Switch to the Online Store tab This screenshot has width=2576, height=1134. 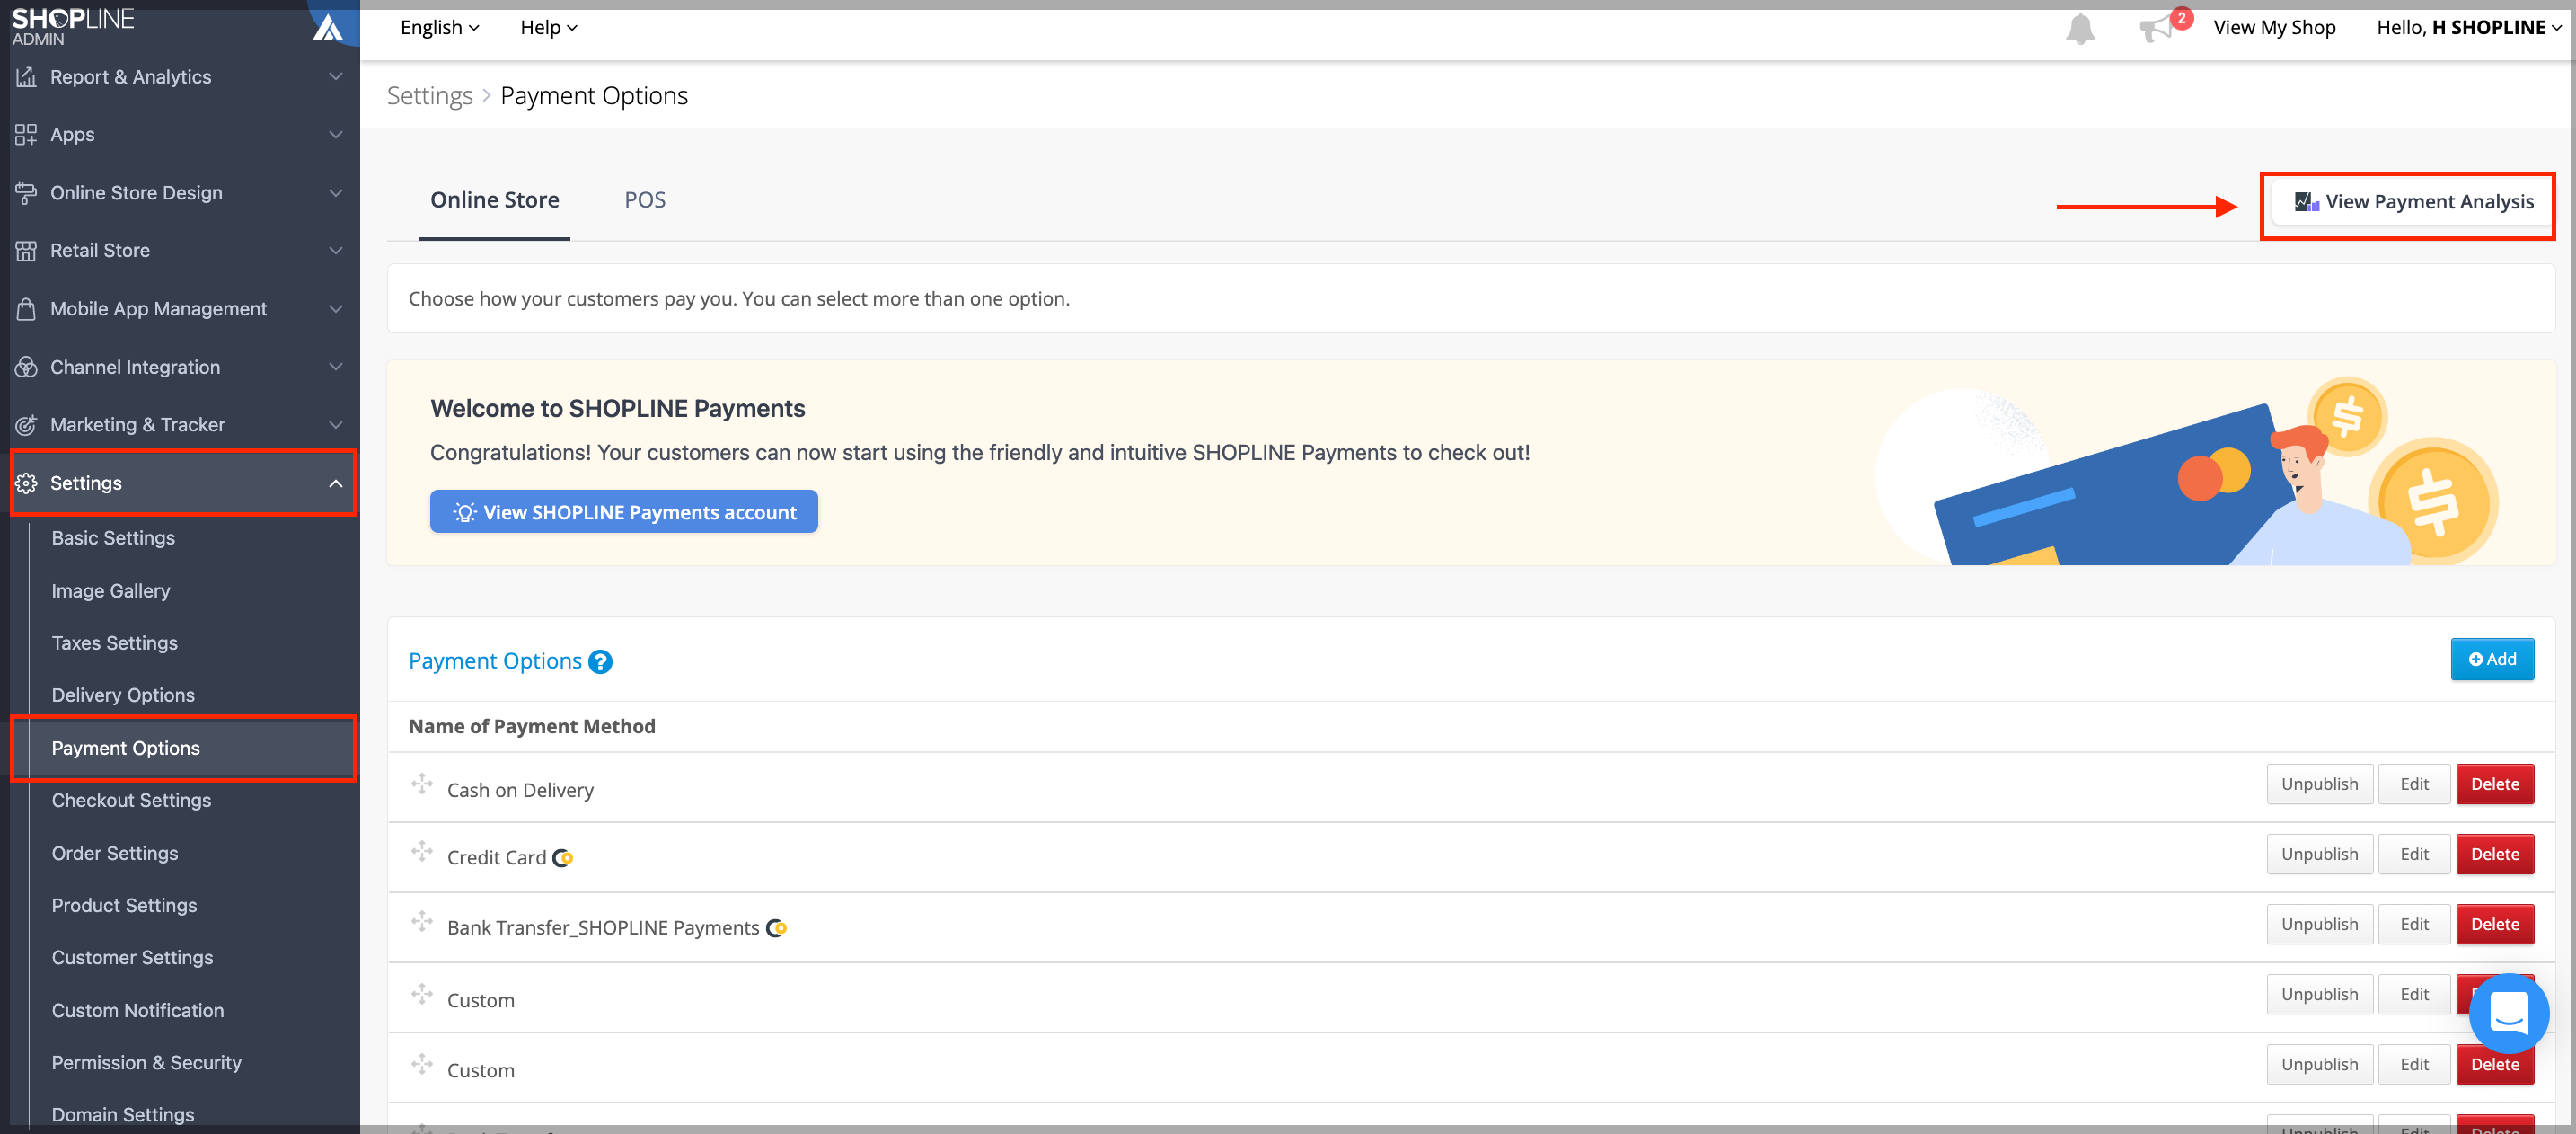pyautogui.click(x=495, y=200)
